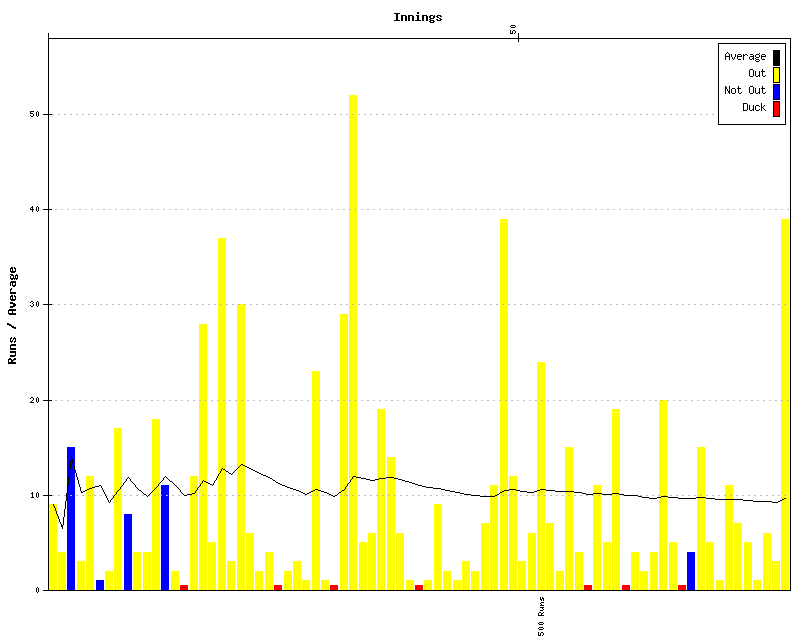Image resolution: width=800 pixels, height=640 pixels.
Task: Click the black Average legend swatch
Action: click(x=776, y=57)
